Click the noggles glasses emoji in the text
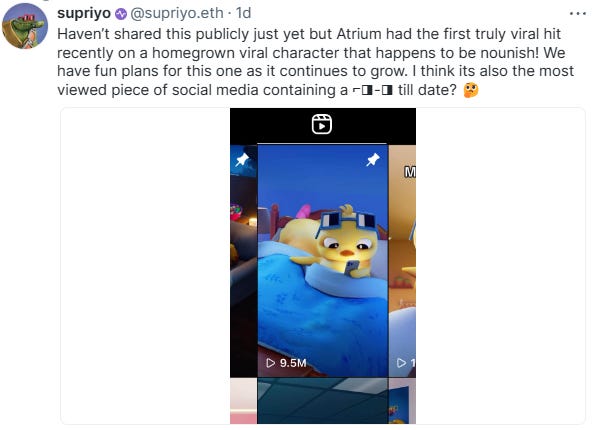 (x=373, y=91)
